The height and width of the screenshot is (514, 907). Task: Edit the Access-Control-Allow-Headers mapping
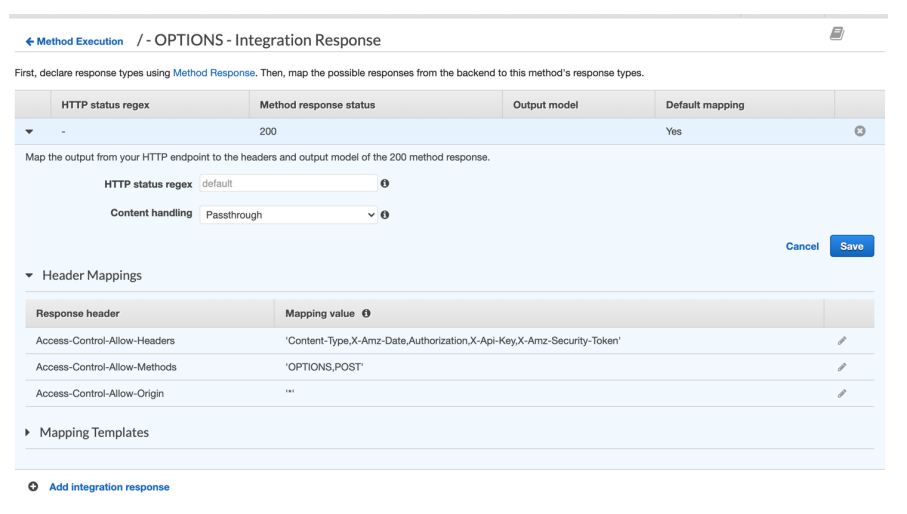click(x=842, y=341)
